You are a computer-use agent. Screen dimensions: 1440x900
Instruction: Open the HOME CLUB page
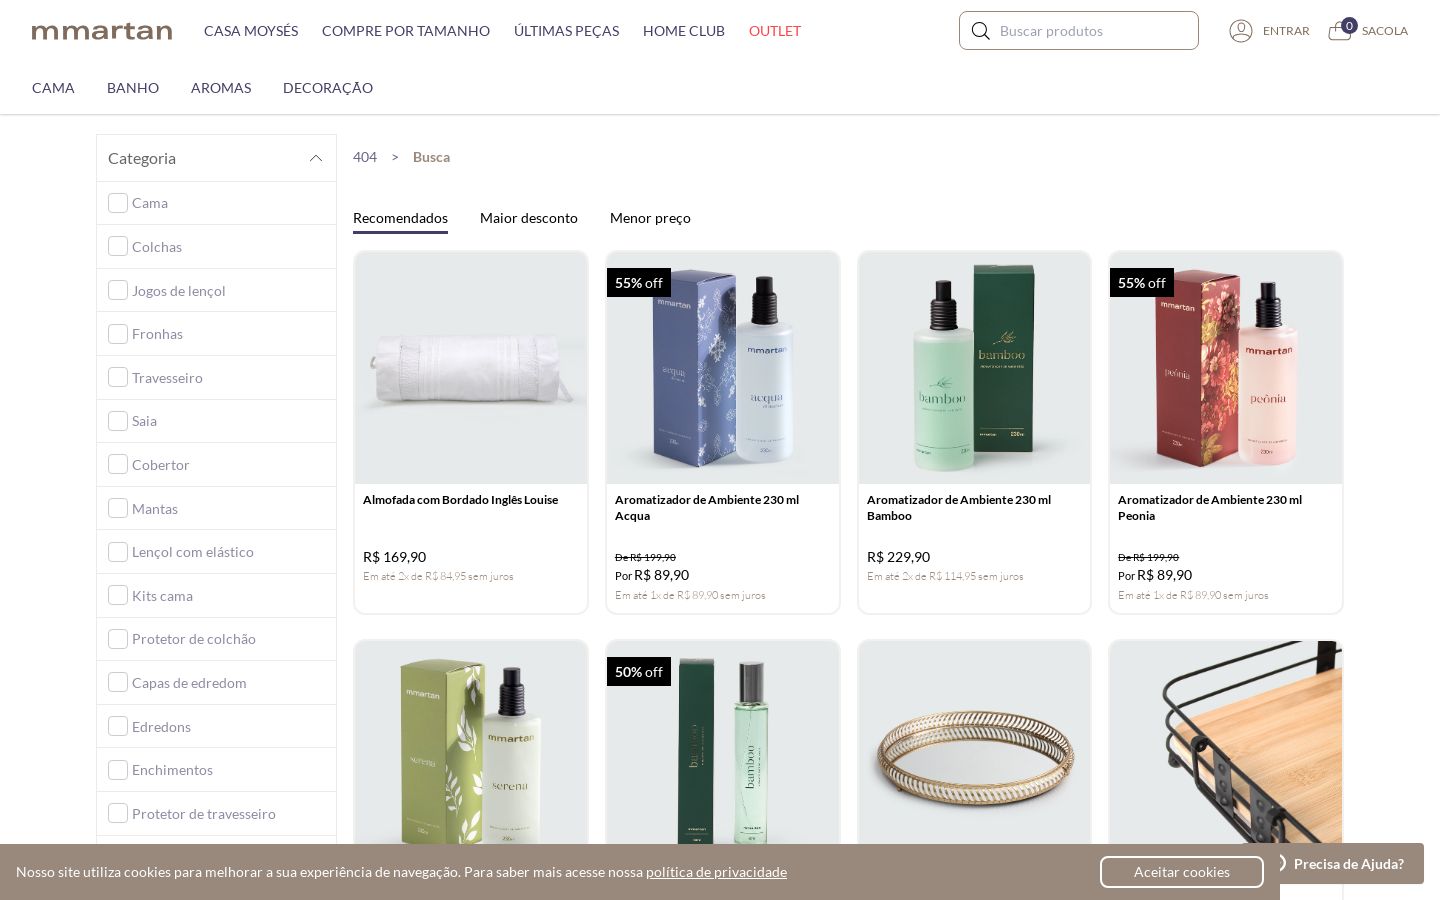(x=684, y=31)
